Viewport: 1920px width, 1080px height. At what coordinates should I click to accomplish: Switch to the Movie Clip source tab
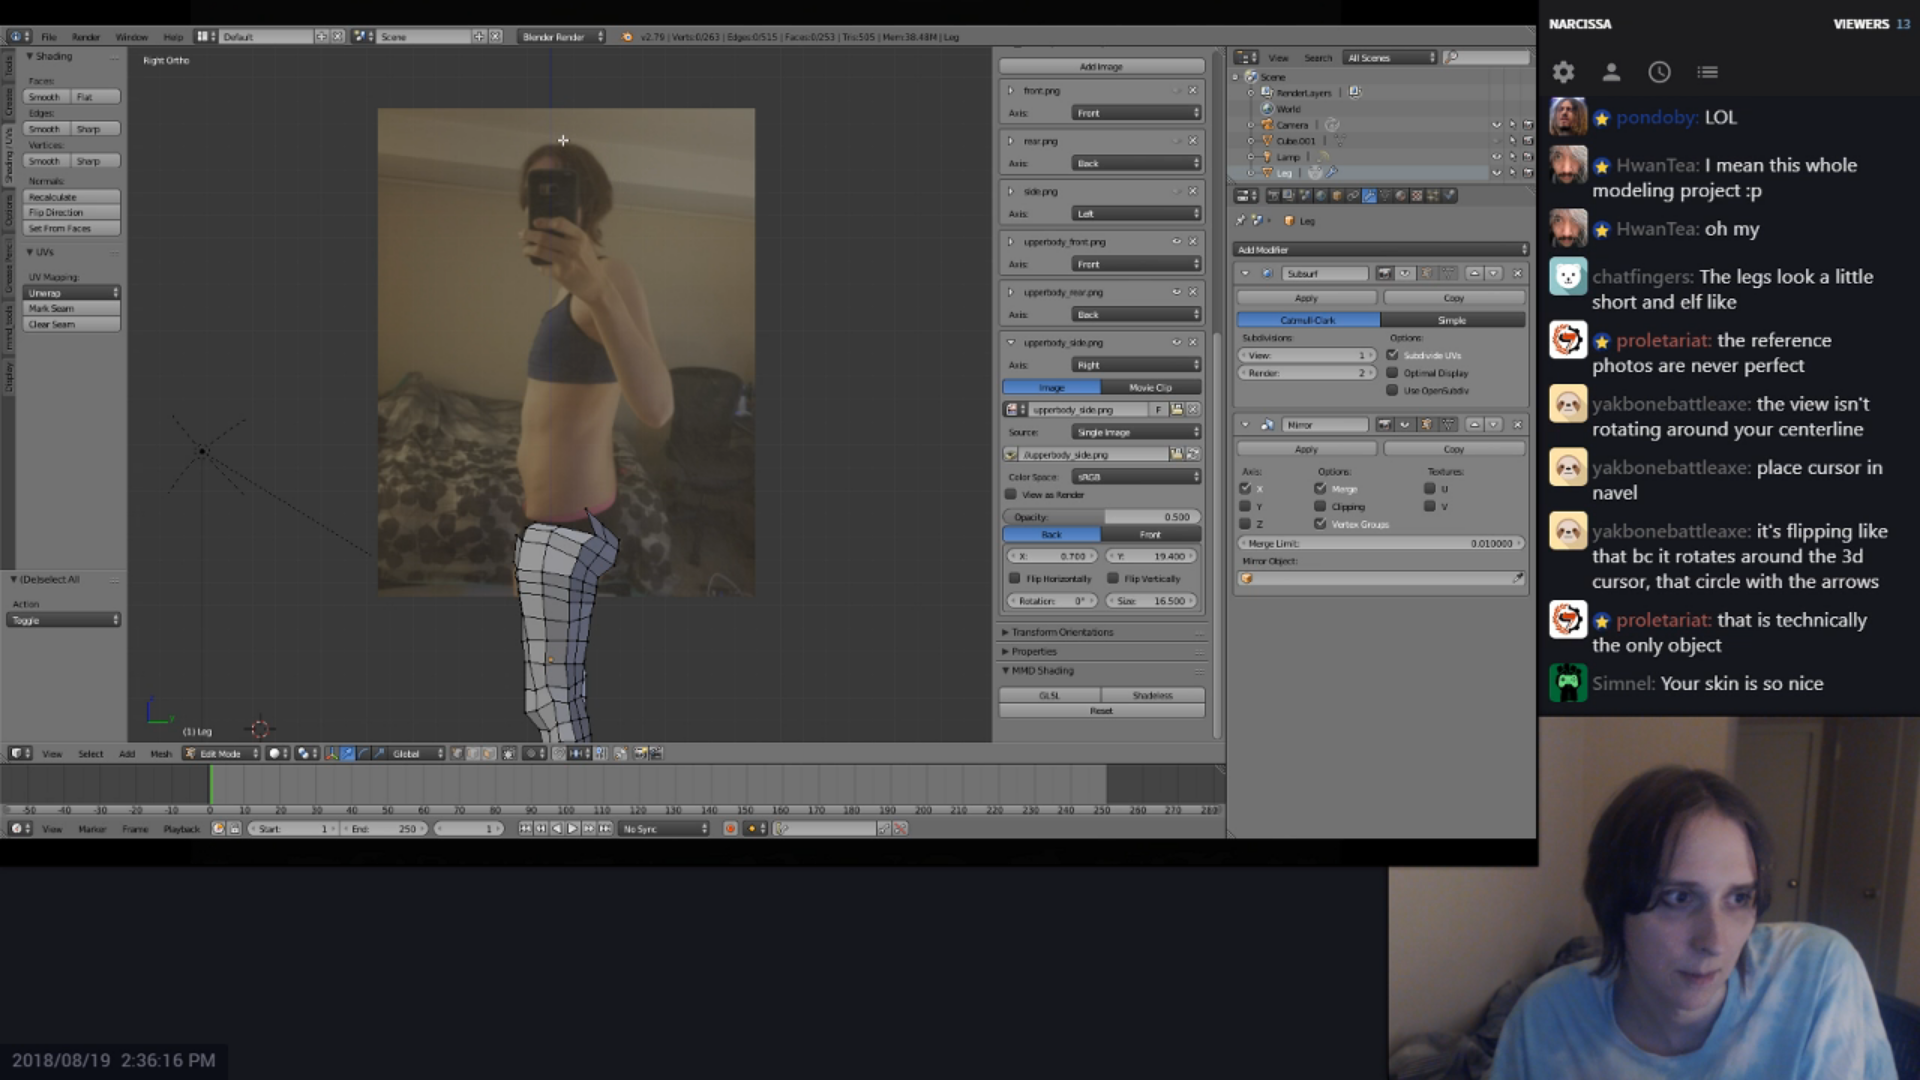pyautogui.click(x=1151, y=387)
